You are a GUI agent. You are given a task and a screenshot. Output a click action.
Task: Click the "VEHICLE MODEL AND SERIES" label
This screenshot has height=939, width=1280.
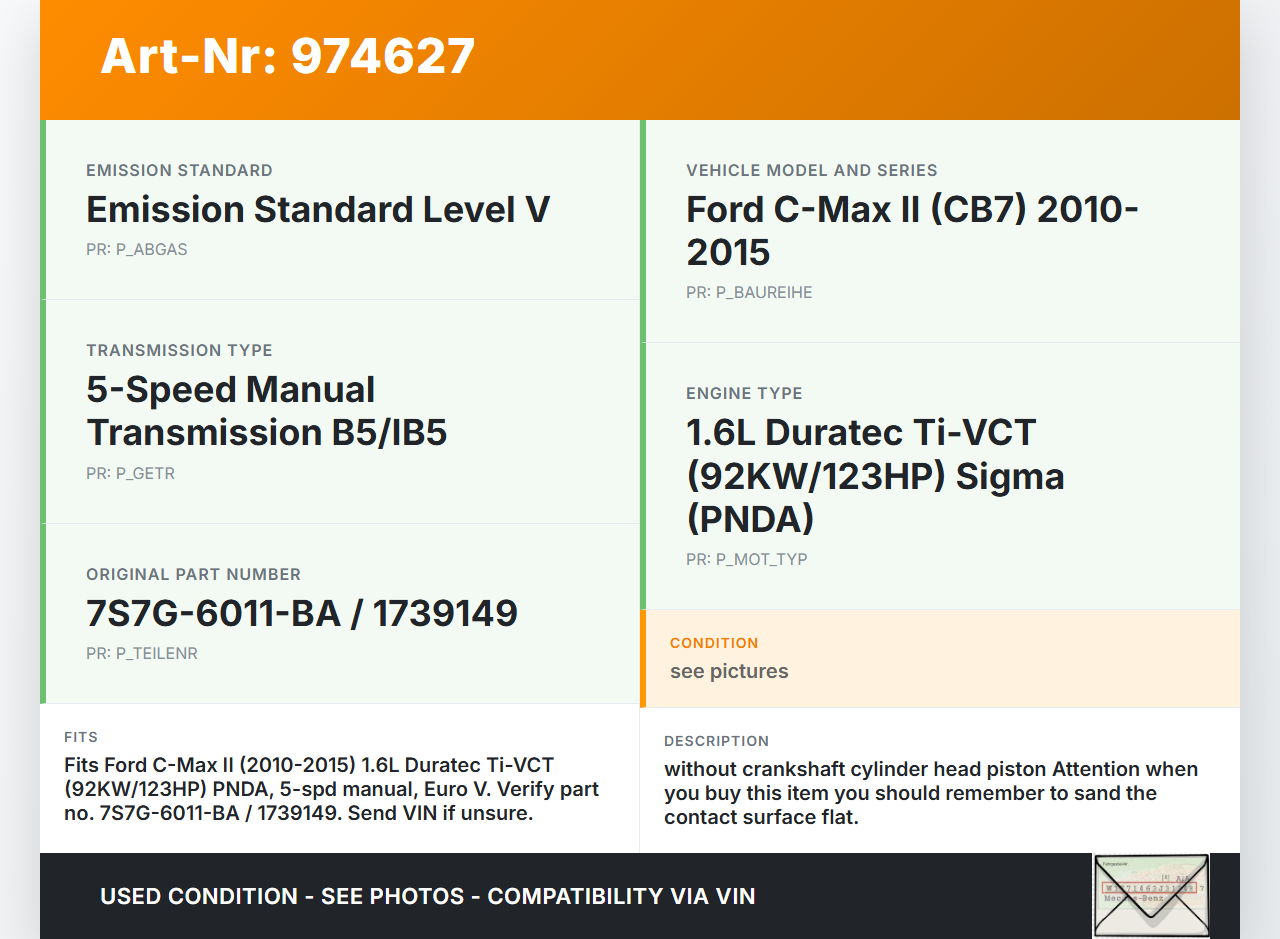[x=812, y=171]
